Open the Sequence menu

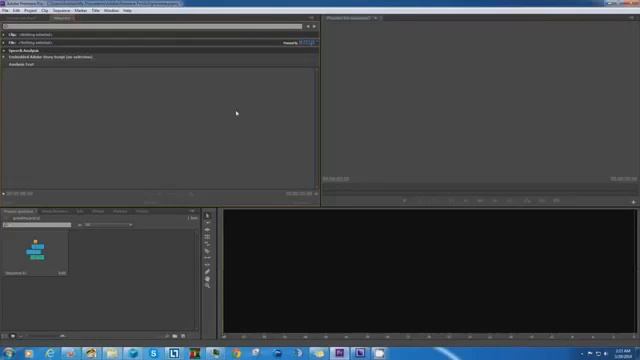pos(61,11)
